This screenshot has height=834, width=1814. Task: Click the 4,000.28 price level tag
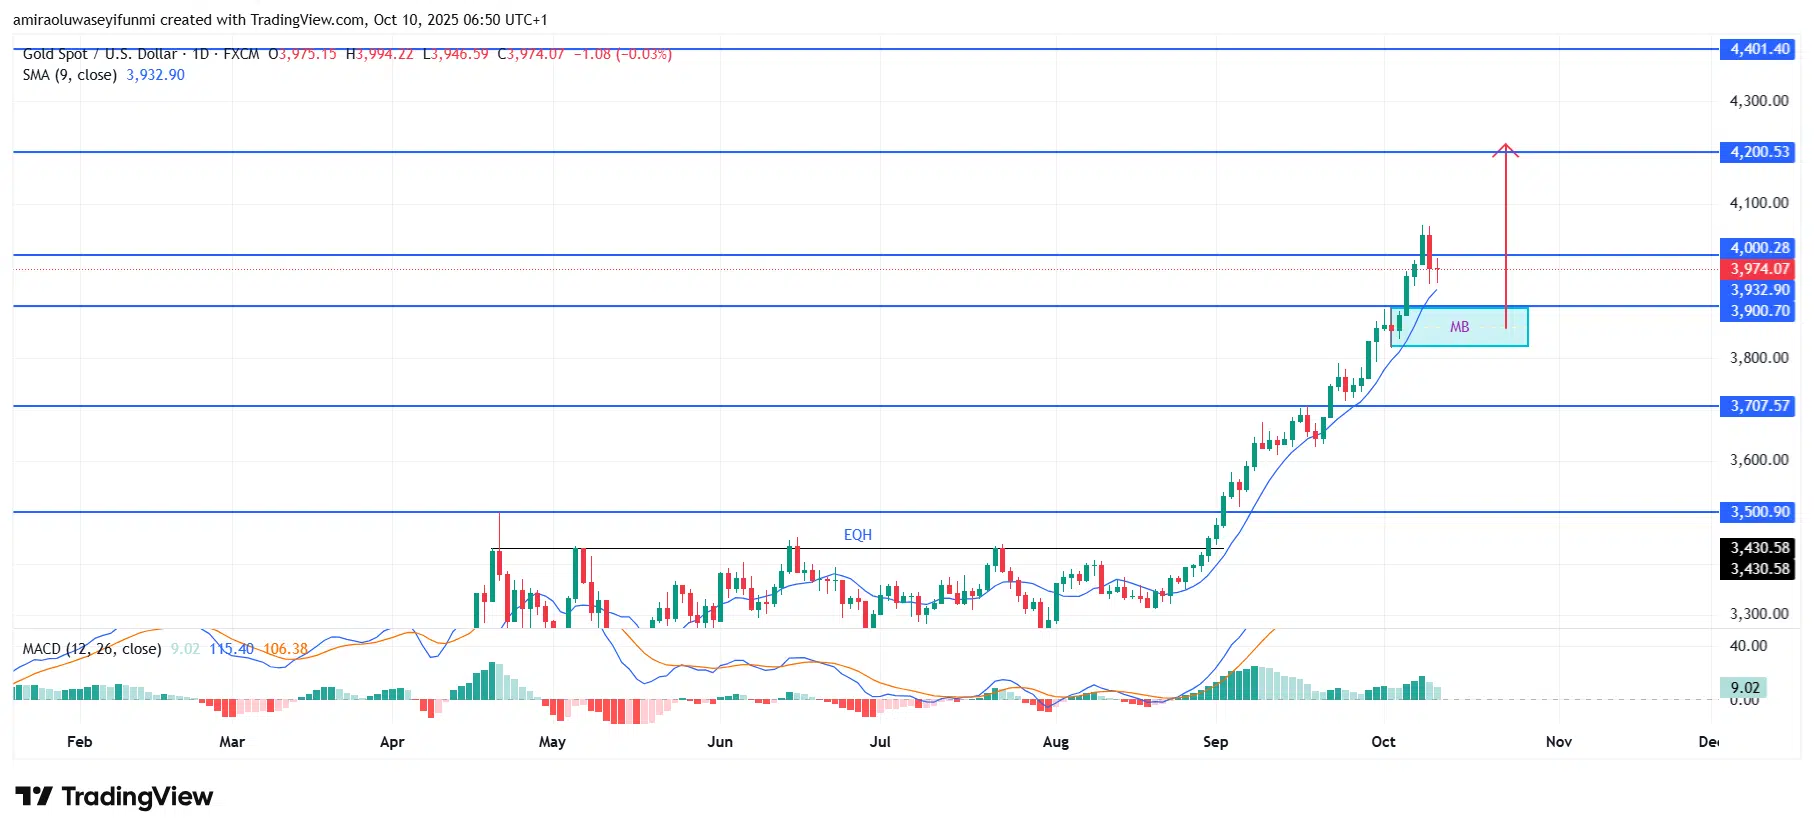[x=1759, y=248]
